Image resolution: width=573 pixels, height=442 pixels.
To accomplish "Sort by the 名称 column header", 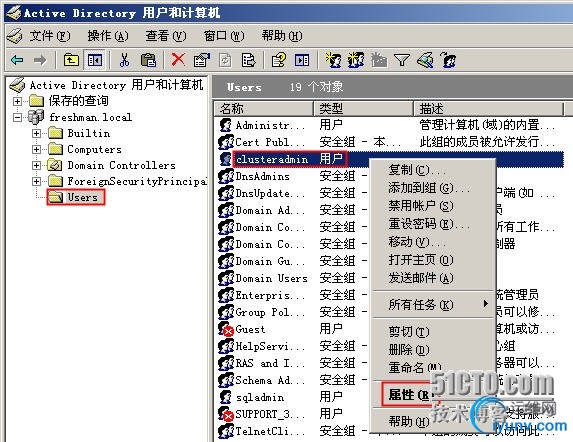I will (263, 108).
